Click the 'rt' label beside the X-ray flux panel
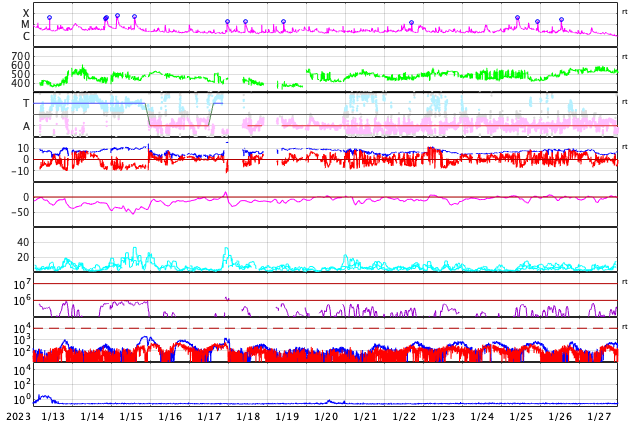This screenshot has width=634, height=424. click(x=624, y=12)
